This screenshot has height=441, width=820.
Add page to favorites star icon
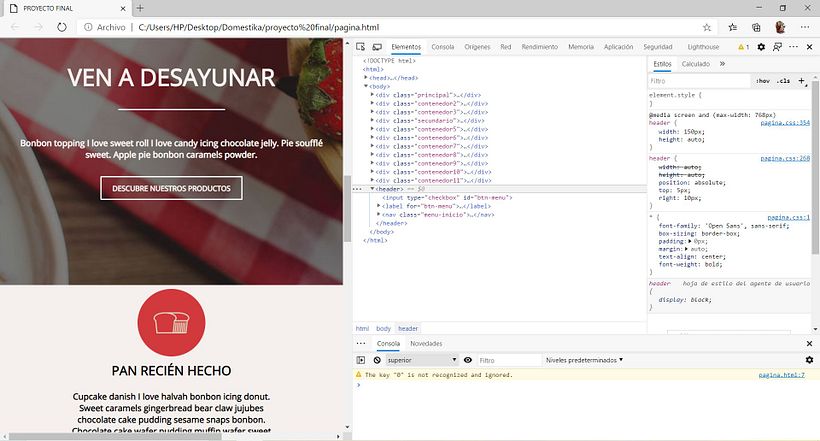pyautogui.click(x=707, y=27)
